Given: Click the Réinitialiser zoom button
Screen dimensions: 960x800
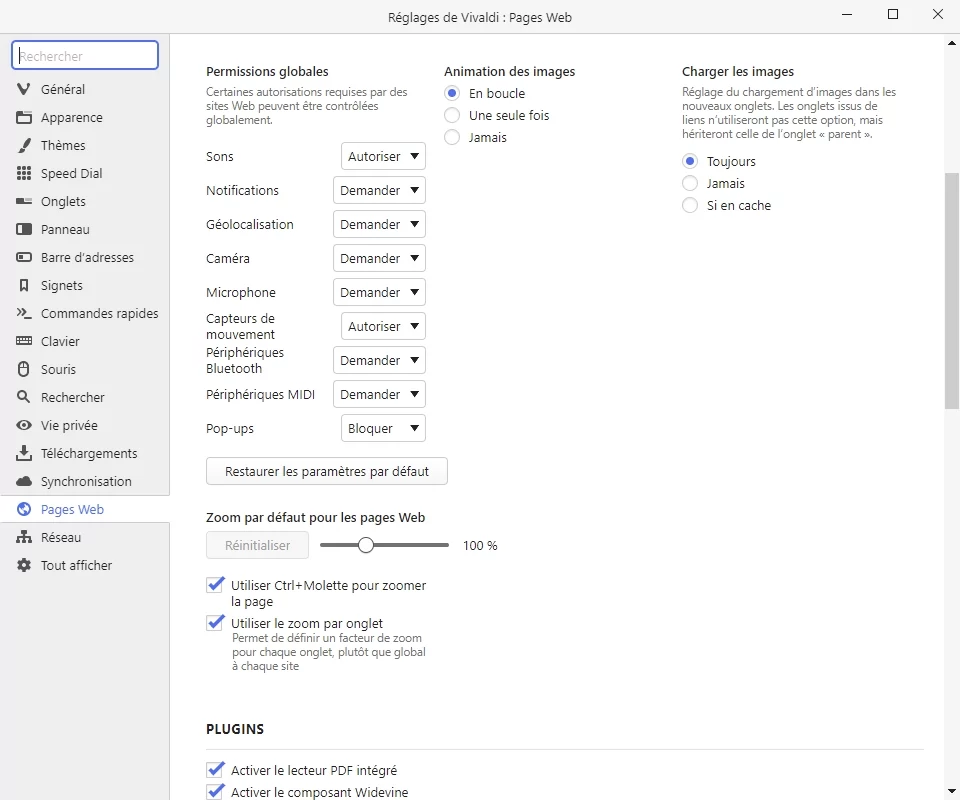Looking at the screenshot, I should pyautogui.click(x=257, y=545).
